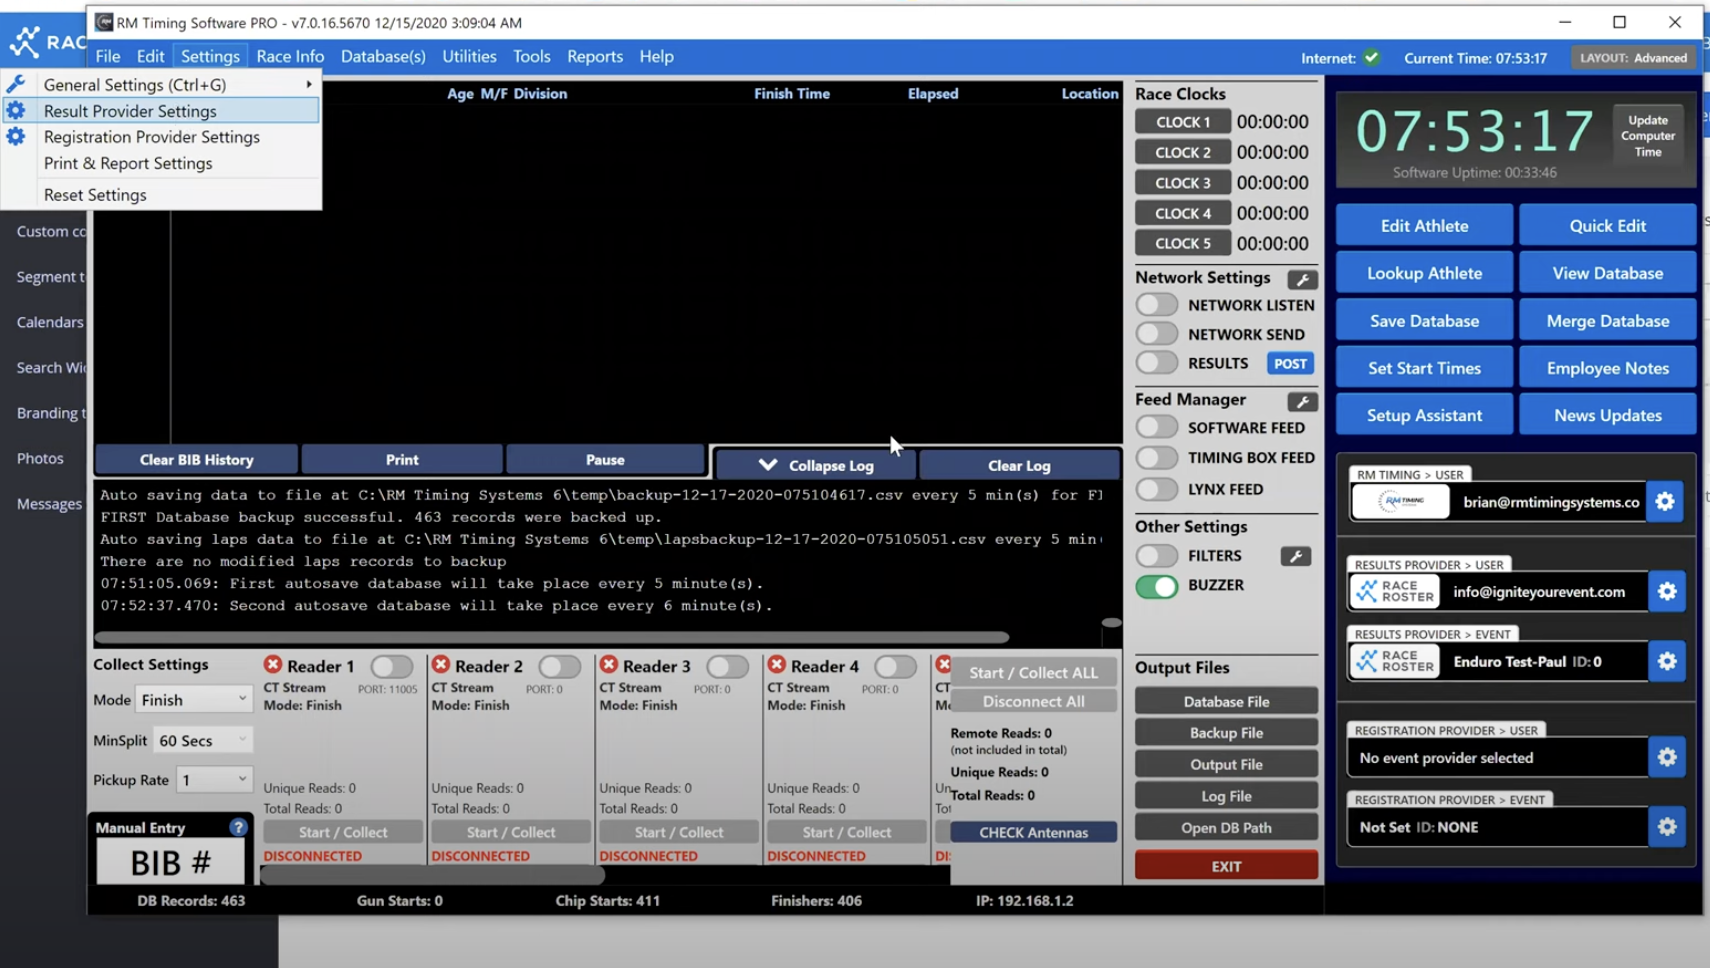Turn off the Buzzer toggle
1710x968 pixels.
(x=1157, y=586)
